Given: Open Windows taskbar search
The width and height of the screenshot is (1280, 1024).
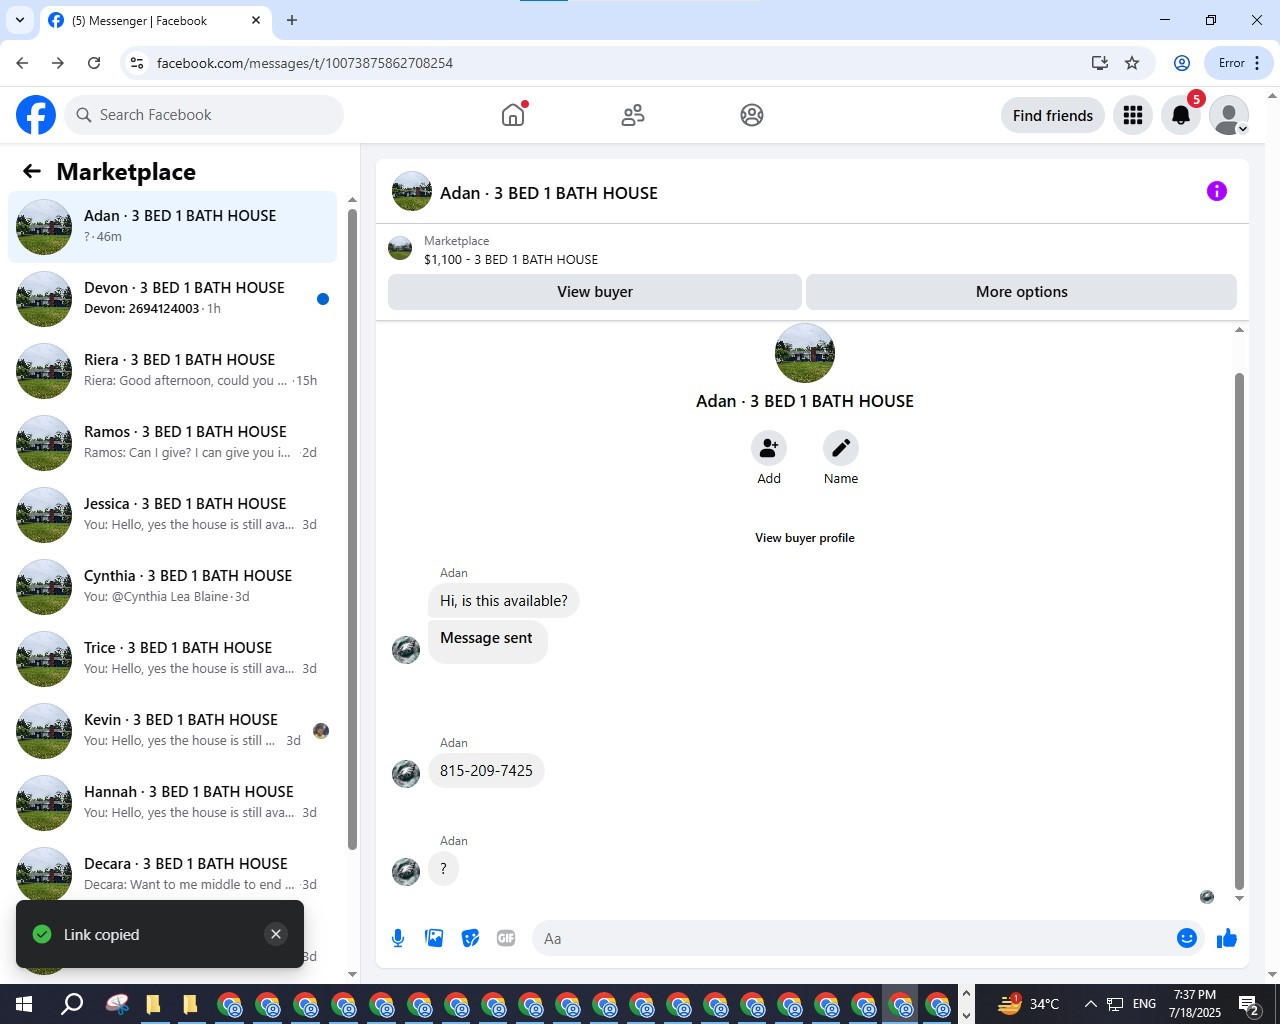Looking at the screenshot, I should pos(72,1004).
